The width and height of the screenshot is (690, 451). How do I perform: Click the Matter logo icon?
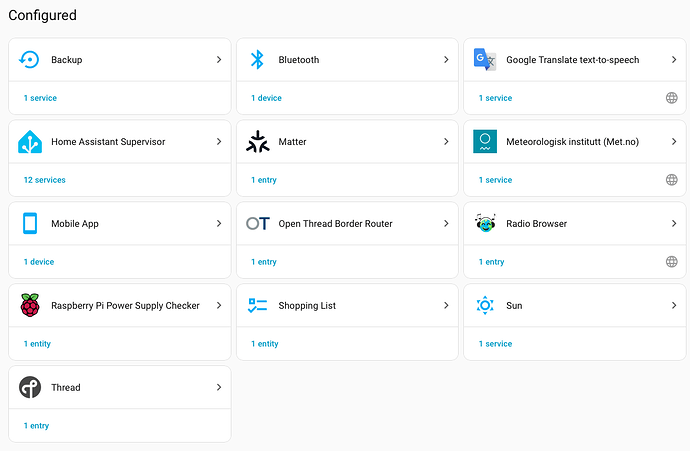257,142
